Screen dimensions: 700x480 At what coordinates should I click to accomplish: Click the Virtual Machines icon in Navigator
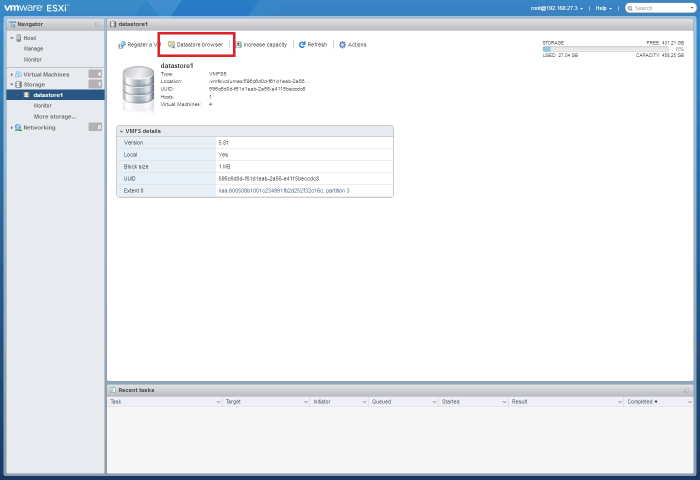18,74
